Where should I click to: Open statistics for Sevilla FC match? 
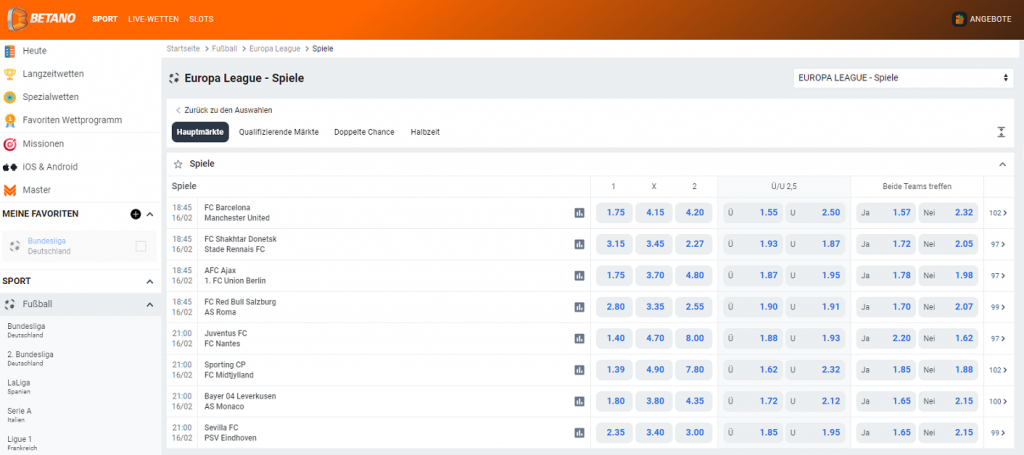tap(579, 432)
